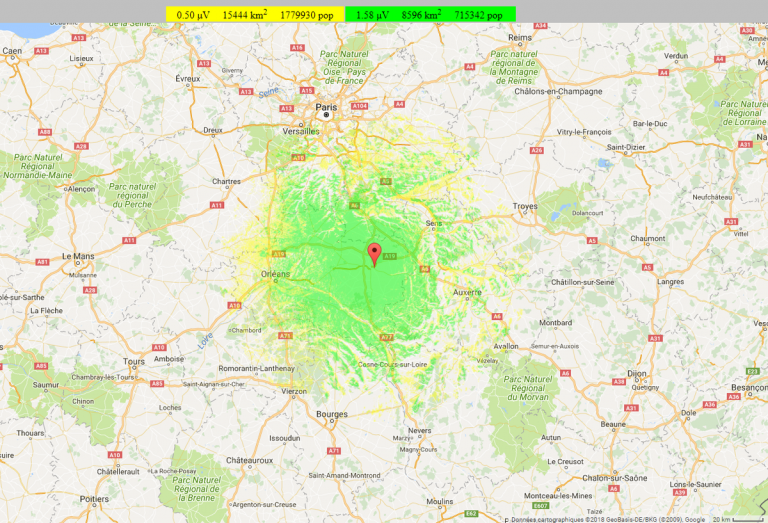Click the yellow 0.50 µV legend box
The width and height of the screenshot is (768, 523).
click(x=254, y=14)
